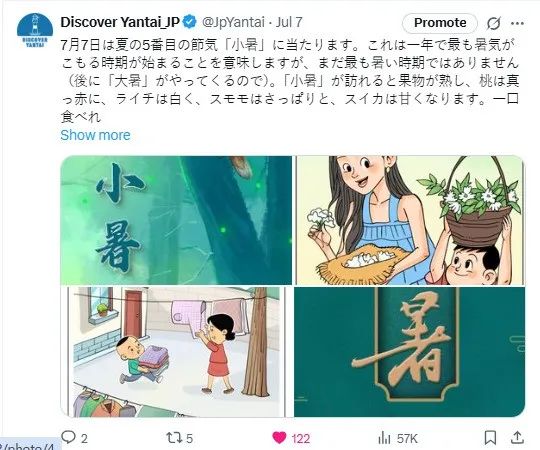Click the verified badge next to Discover Yantai_JP

pos(190,22)
